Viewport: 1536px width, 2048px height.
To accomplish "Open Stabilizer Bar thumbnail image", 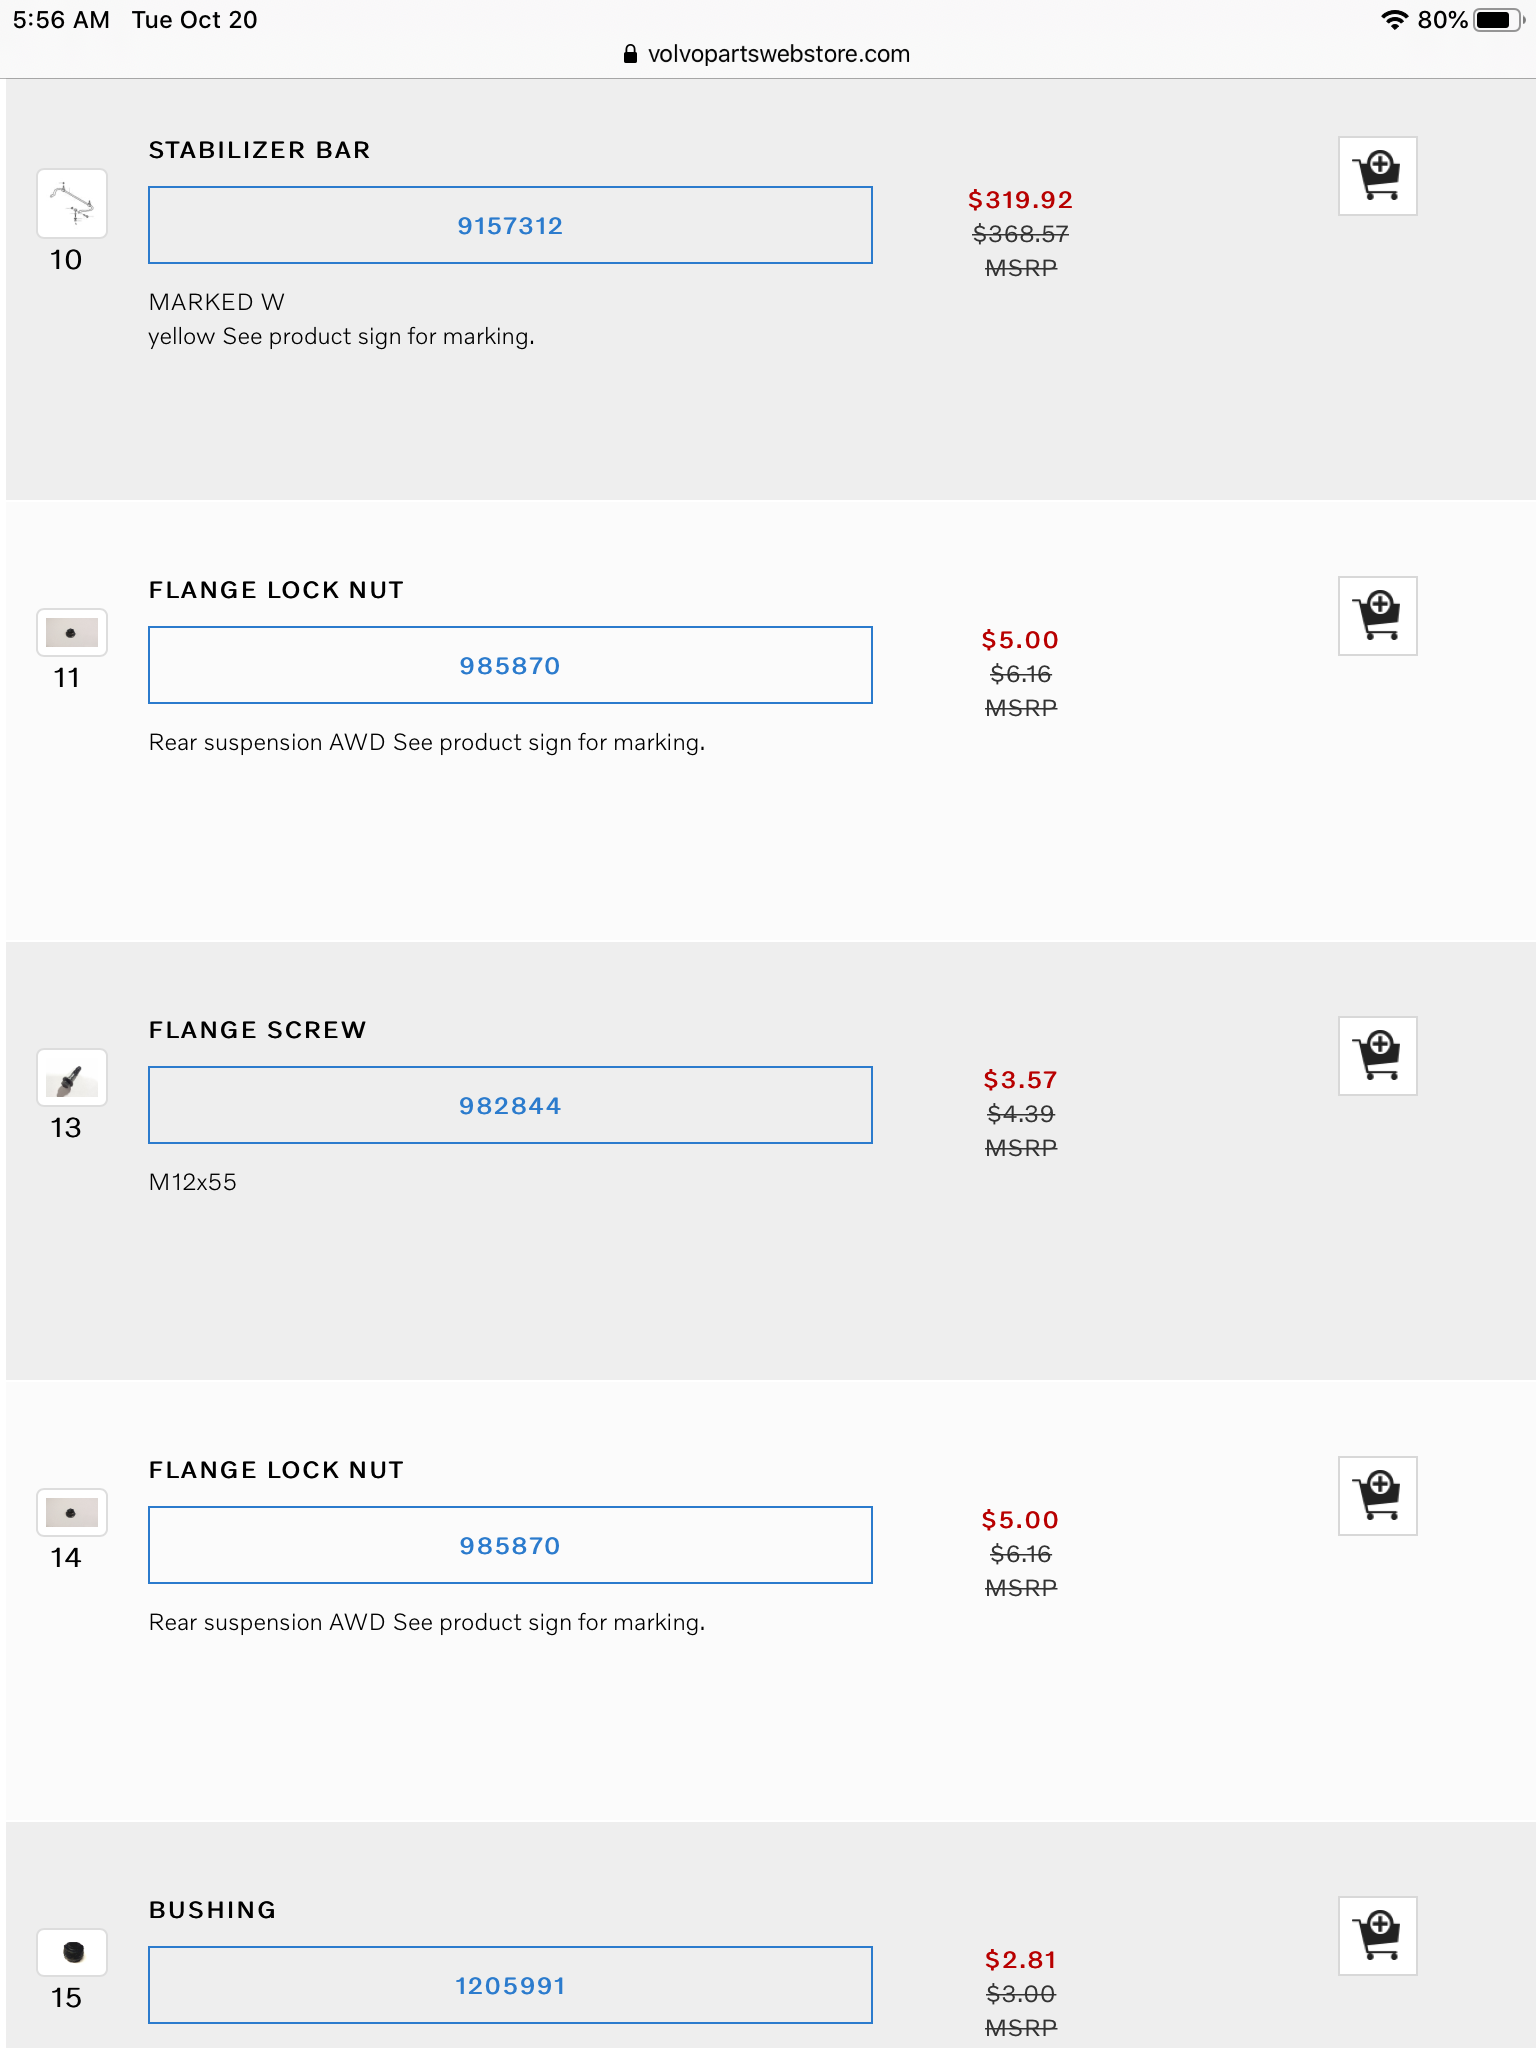I will pyautogui.click(x=72, y=204).
